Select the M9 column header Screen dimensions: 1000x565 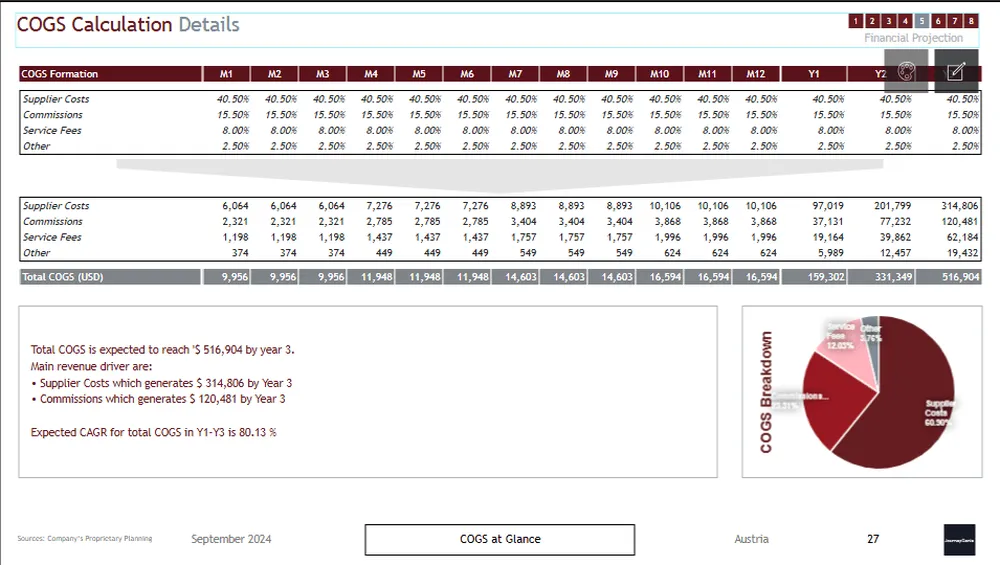point(611,73)
